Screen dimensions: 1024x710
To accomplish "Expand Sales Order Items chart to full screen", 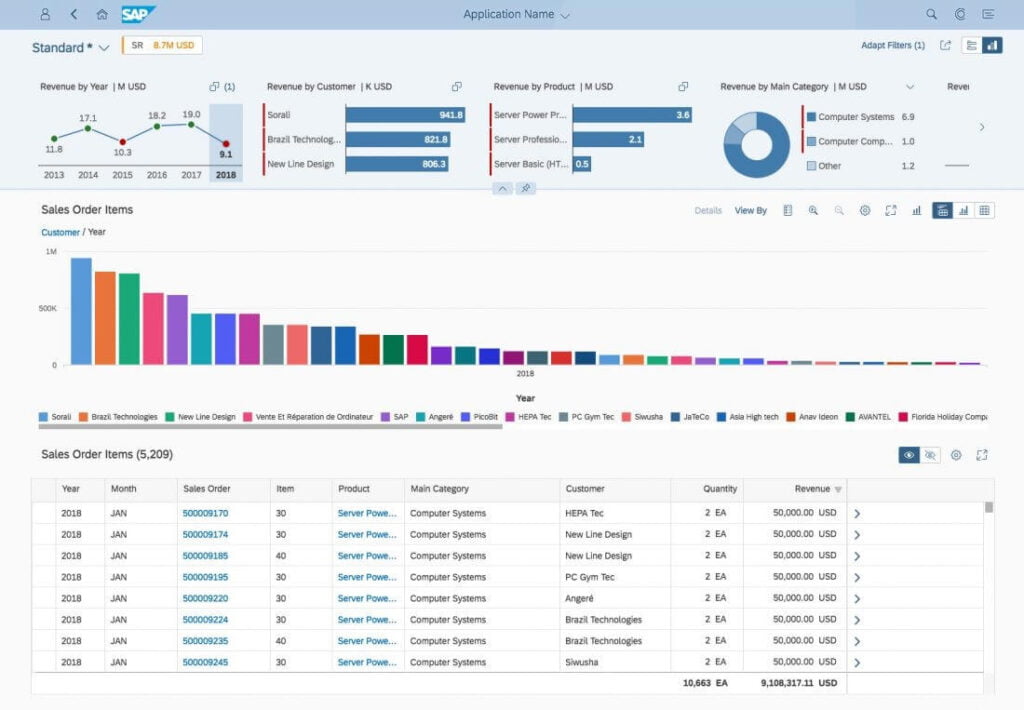I will (x=890, y=210).
